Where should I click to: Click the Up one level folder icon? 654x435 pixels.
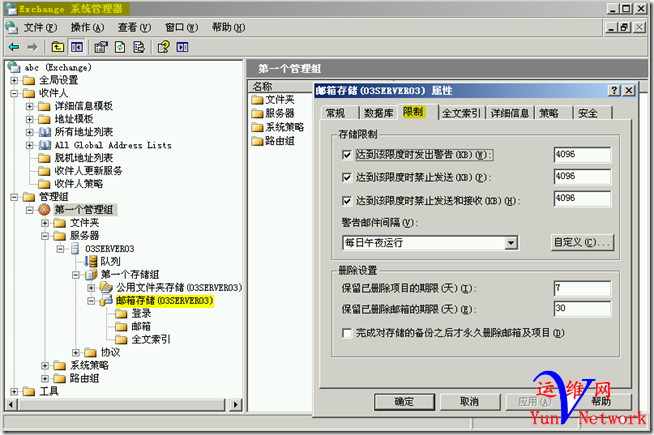(x=58, y=47)
